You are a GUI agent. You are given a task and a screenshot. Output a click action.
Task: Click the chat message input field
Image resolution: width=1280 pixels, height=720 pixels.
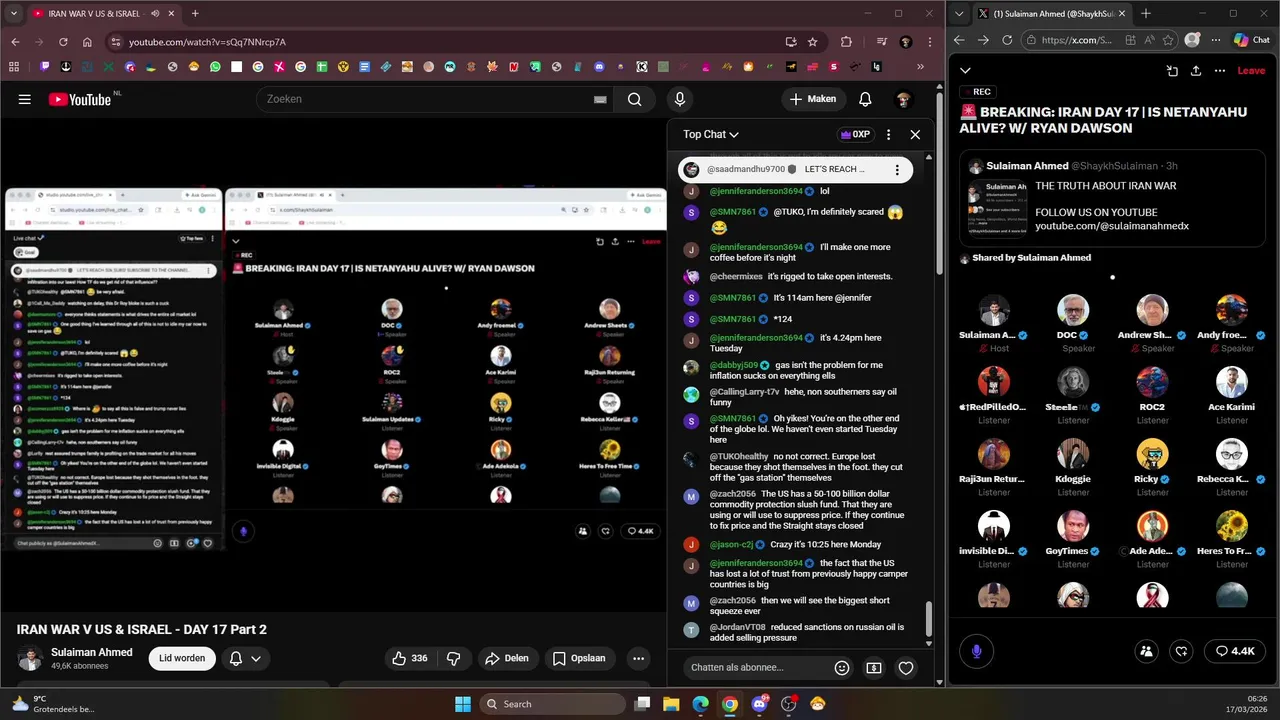pyautogui.click(x=758, y=668)
